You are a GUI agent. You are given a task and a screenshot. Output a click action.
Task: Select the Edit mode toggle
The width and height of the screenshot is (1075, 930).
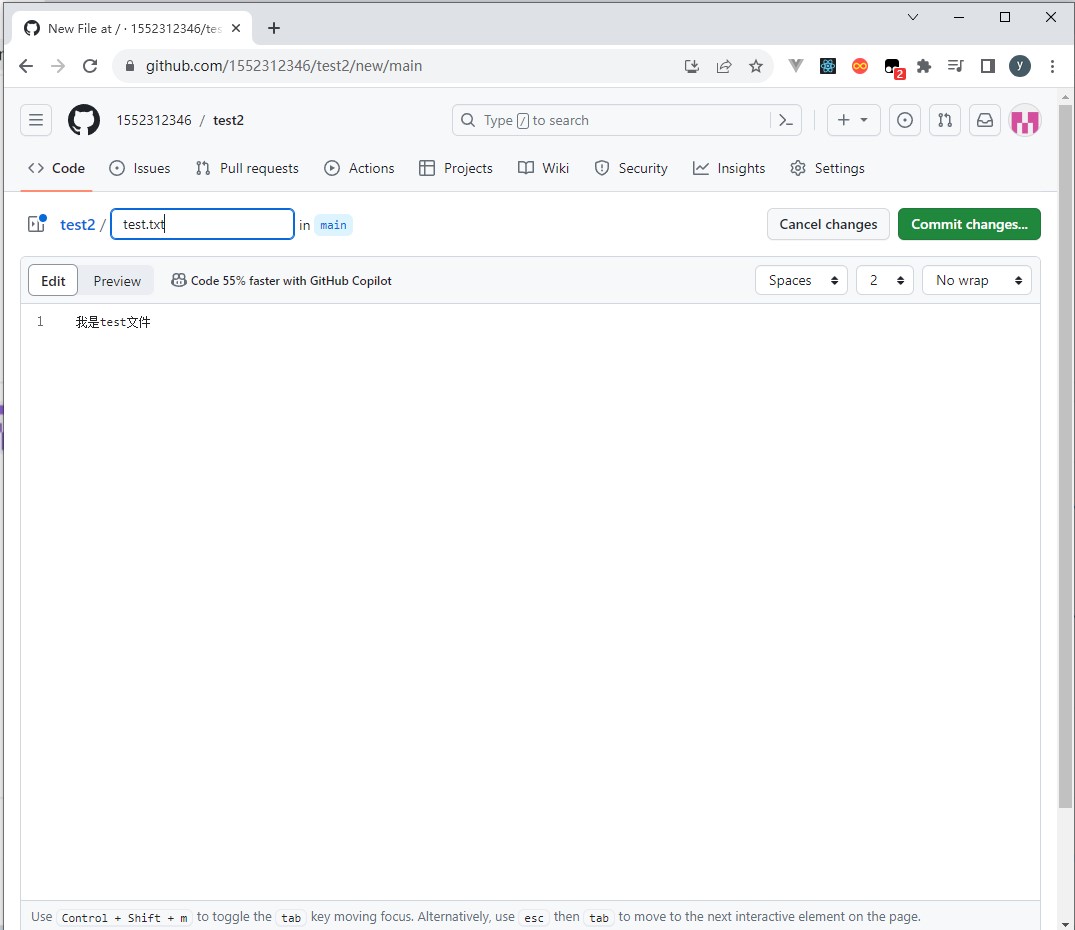point(54,281)
